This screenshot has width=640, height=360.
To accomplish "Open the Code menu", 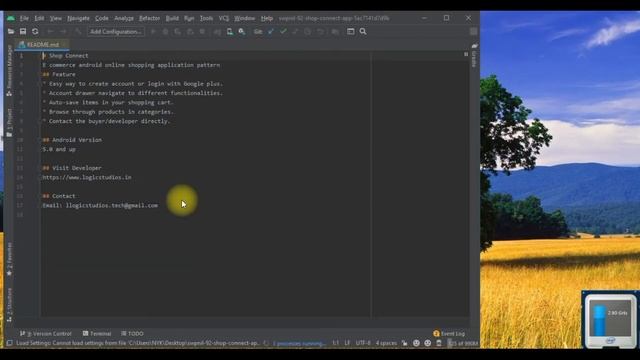I will [x=102, y=18].
